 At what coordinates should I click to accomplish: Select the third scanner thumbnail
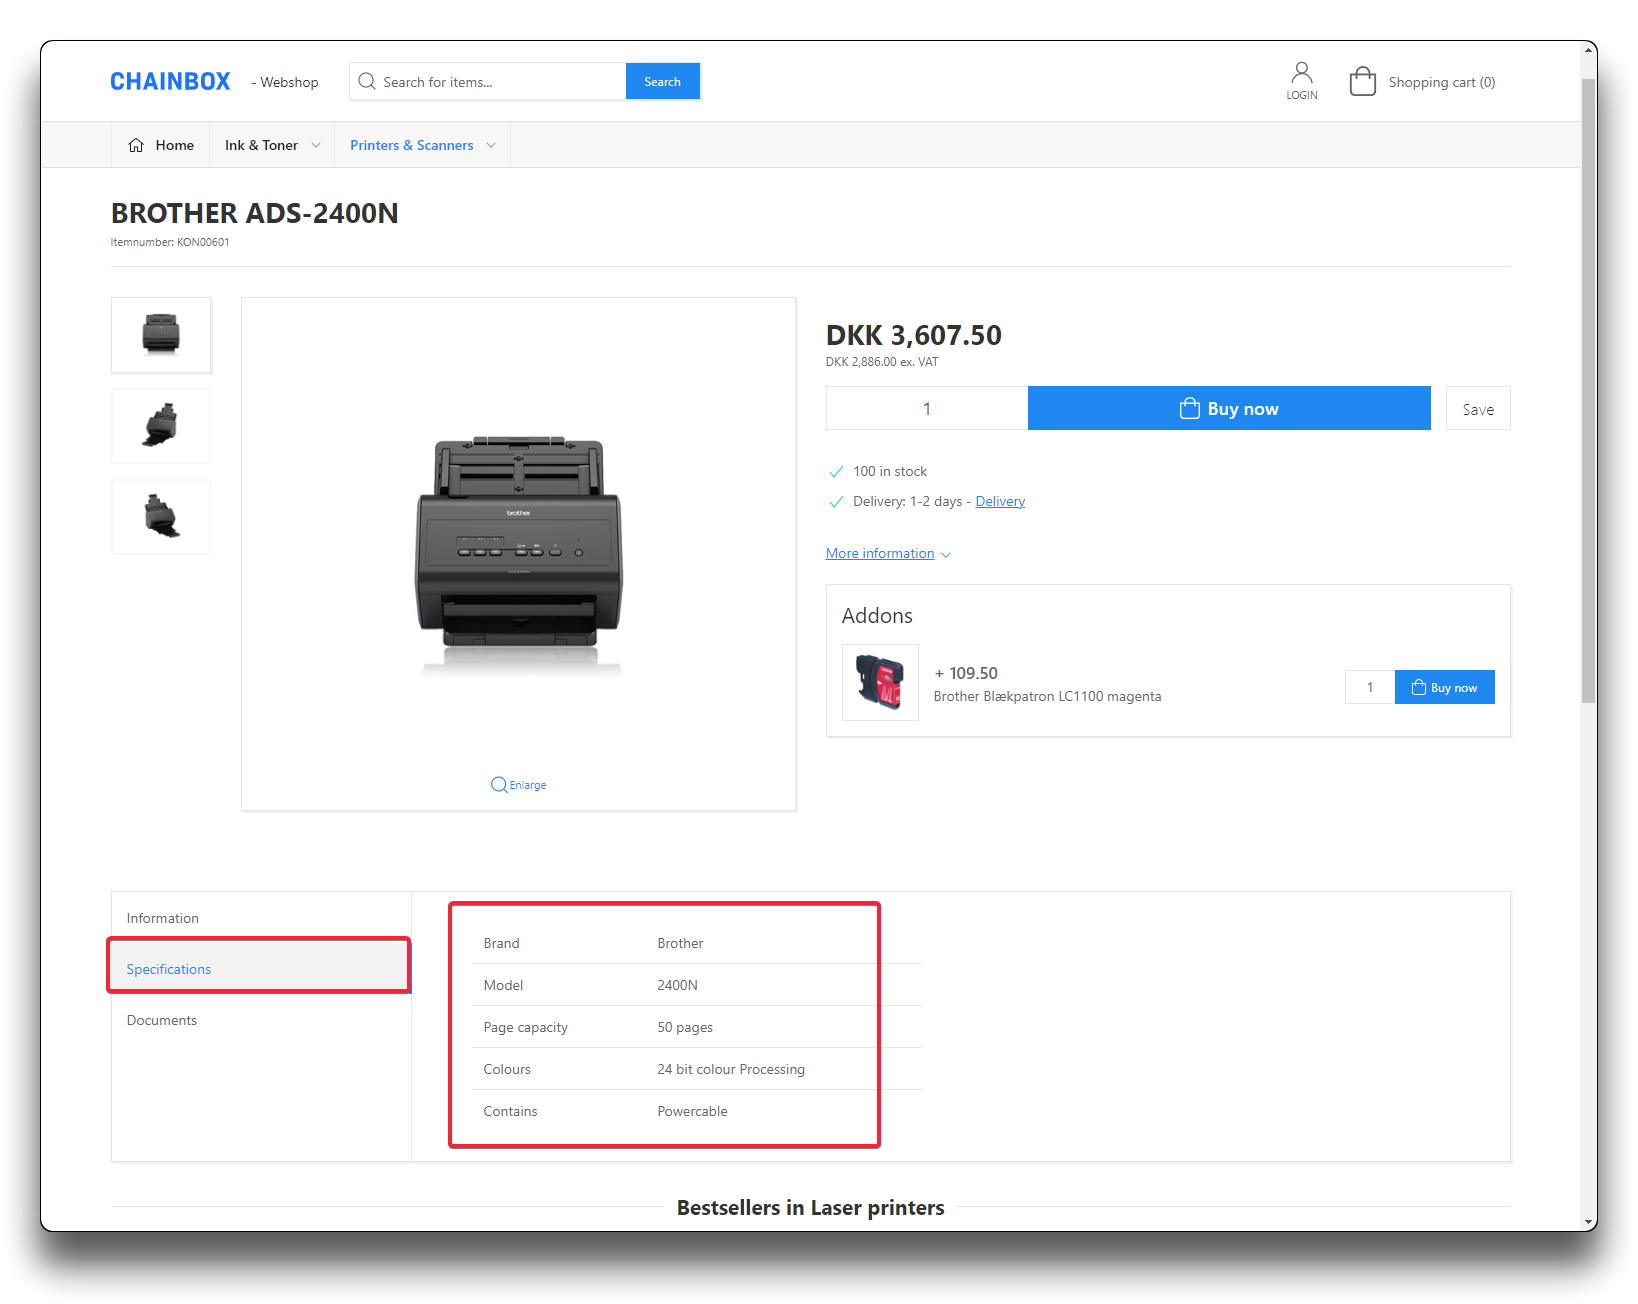coord(161,517)
